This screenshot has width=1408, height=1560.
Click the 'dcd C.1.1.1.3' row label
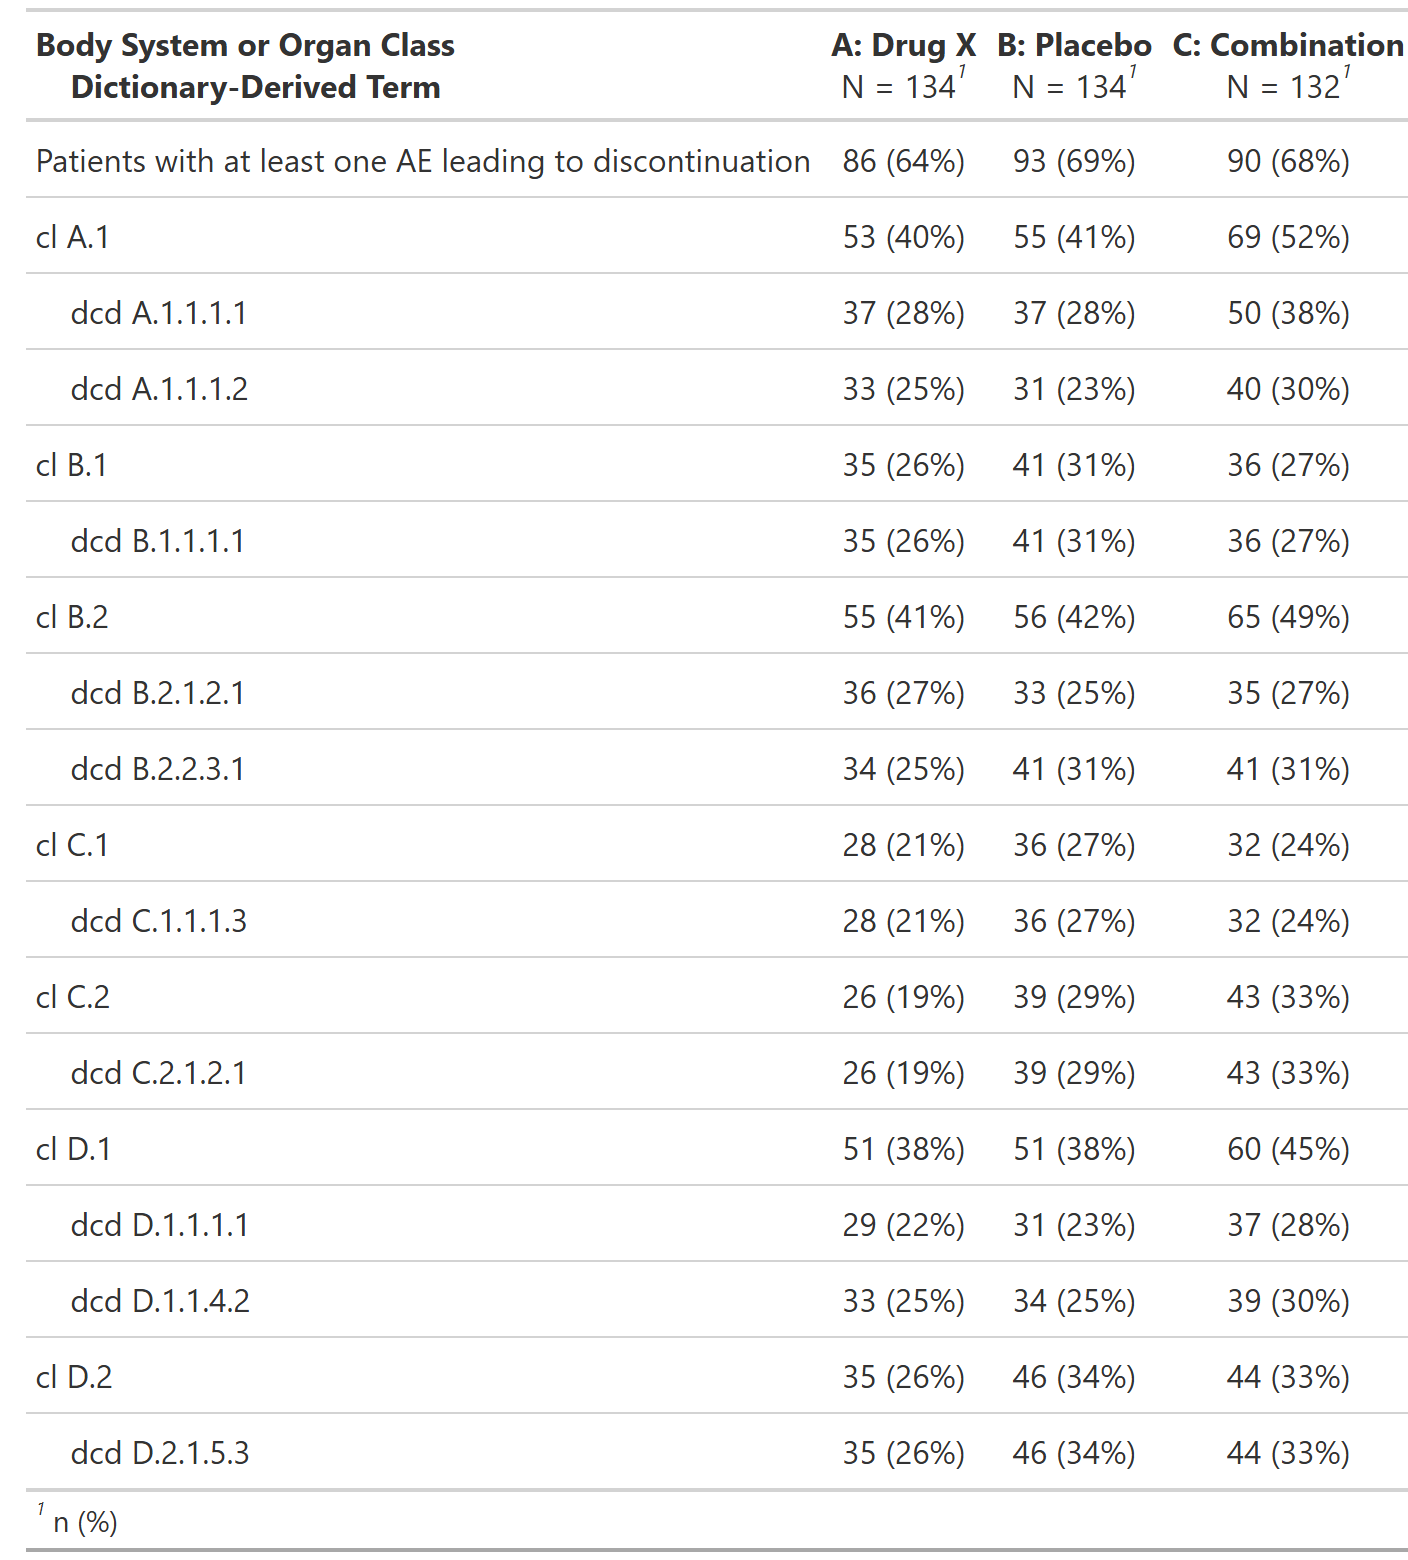[158, 921]
